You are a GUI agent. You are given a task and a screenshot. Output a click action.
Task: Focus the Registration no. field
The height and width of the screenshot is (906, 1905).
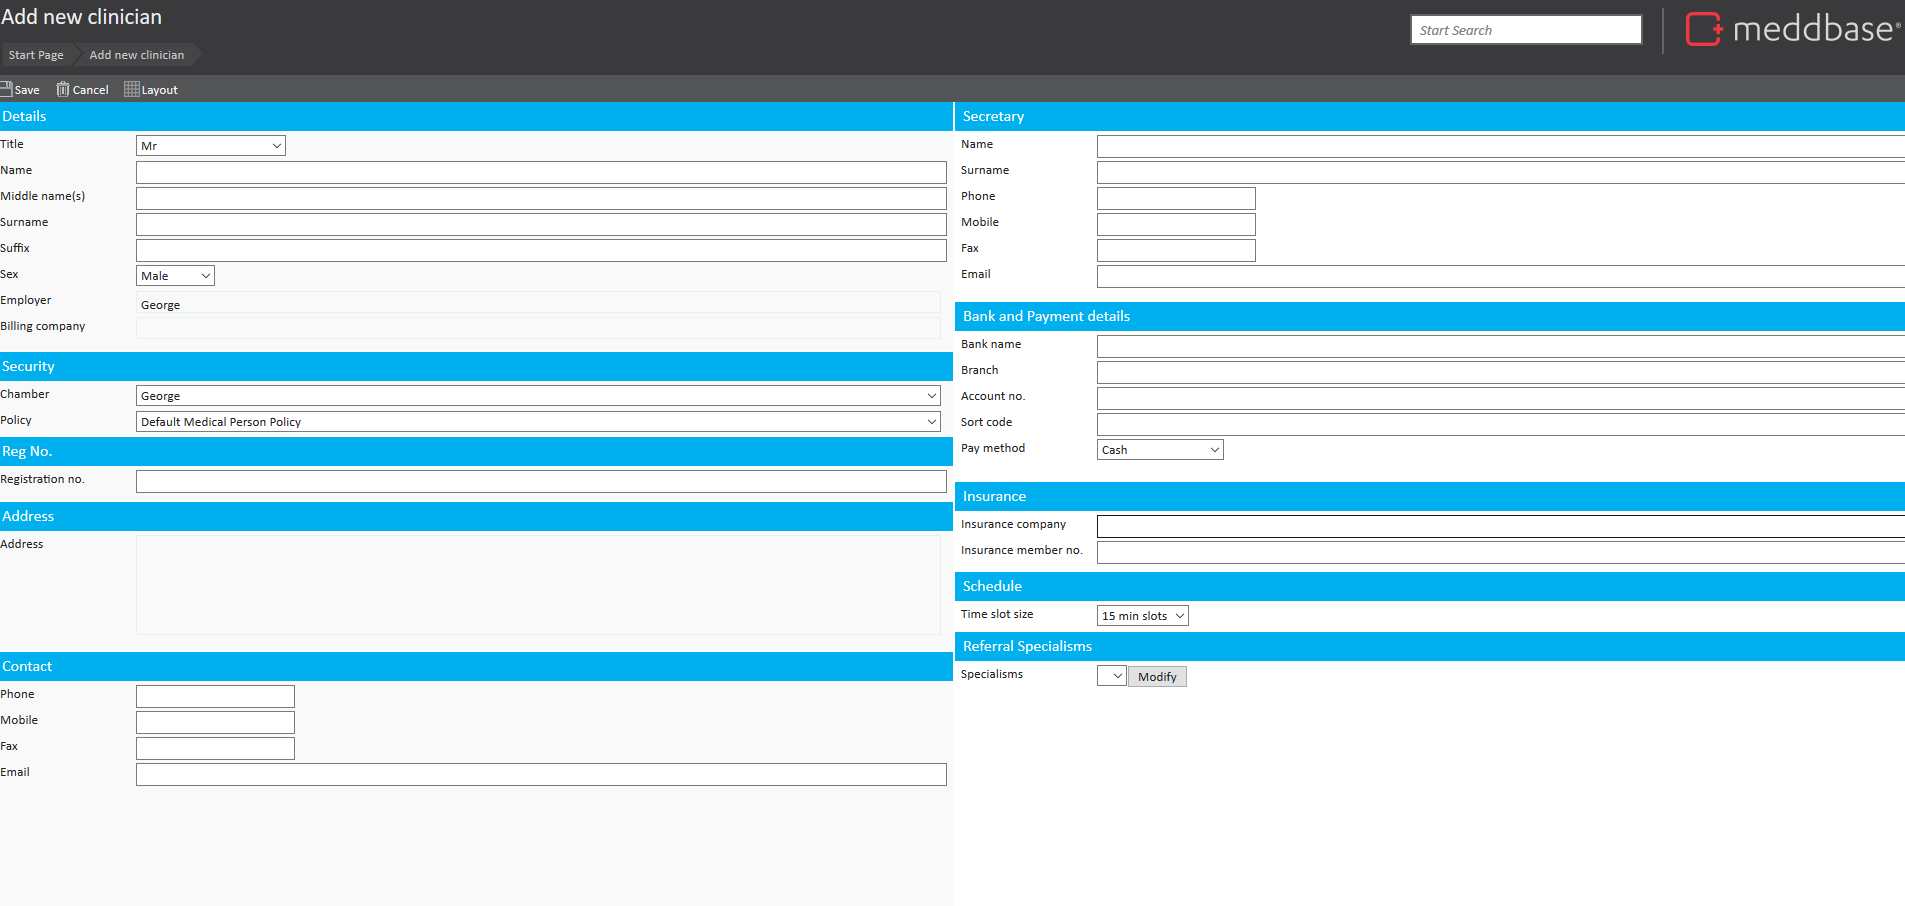(540, 482)
